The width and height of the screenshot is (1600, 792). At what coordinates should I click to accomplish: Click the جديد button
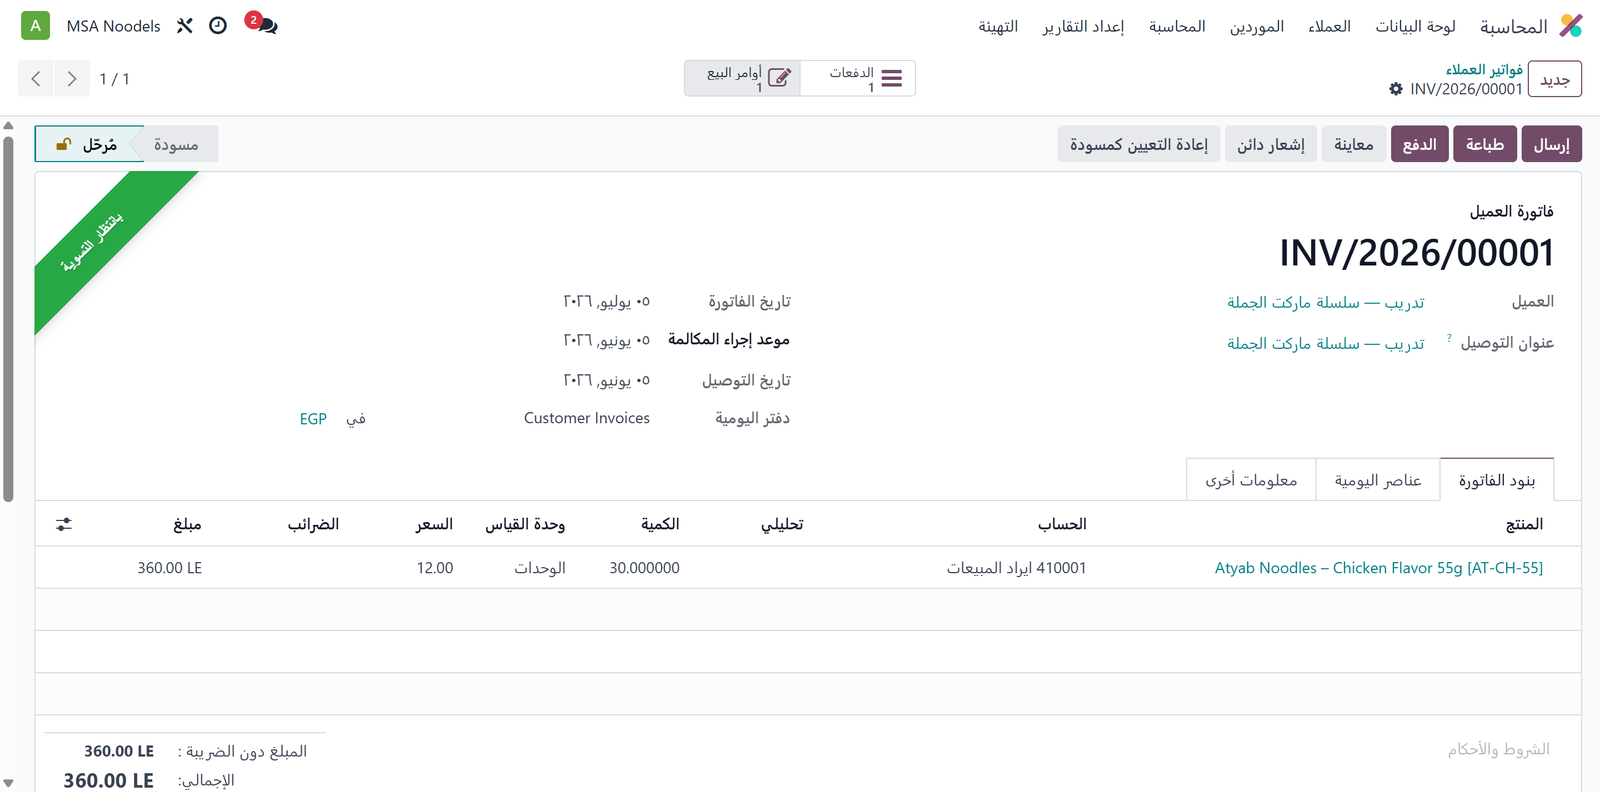(x=1555, y=79)
